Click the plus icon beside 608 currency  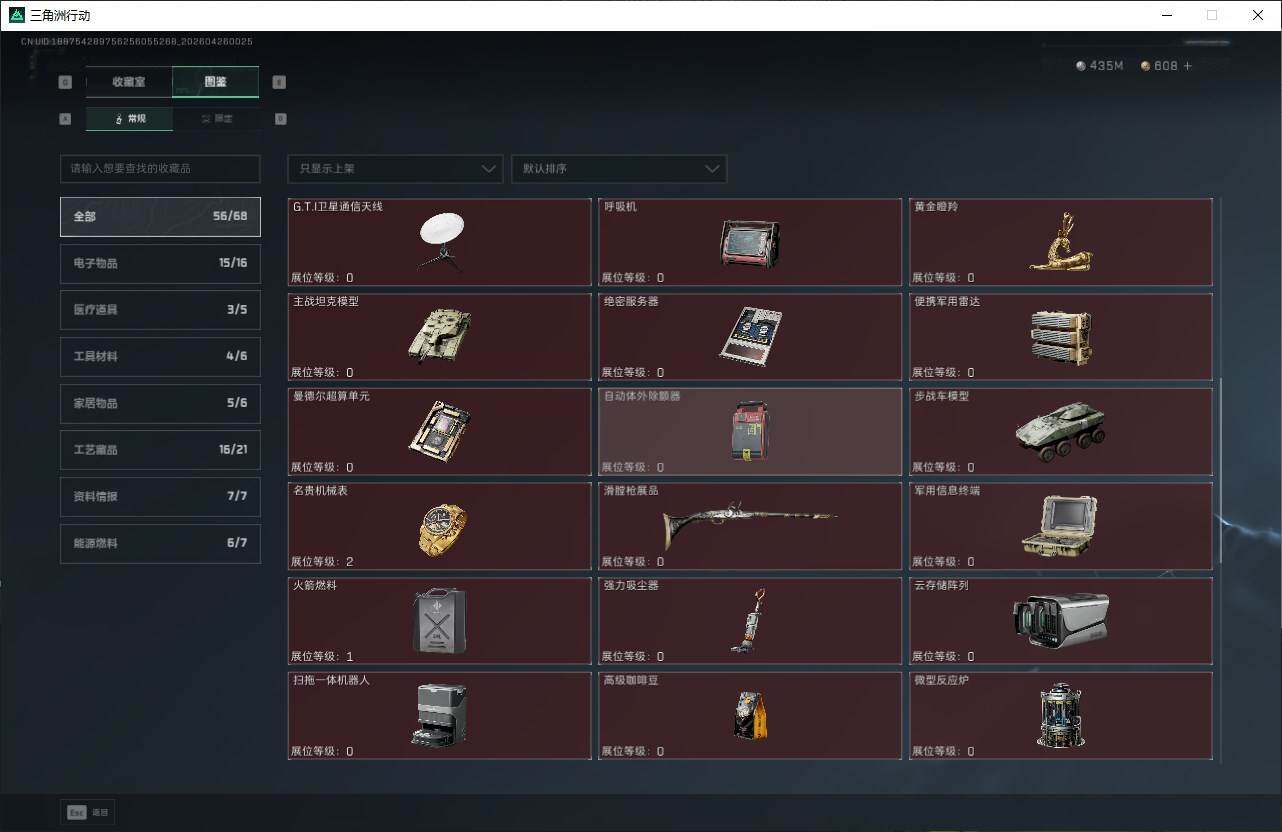1188,66
